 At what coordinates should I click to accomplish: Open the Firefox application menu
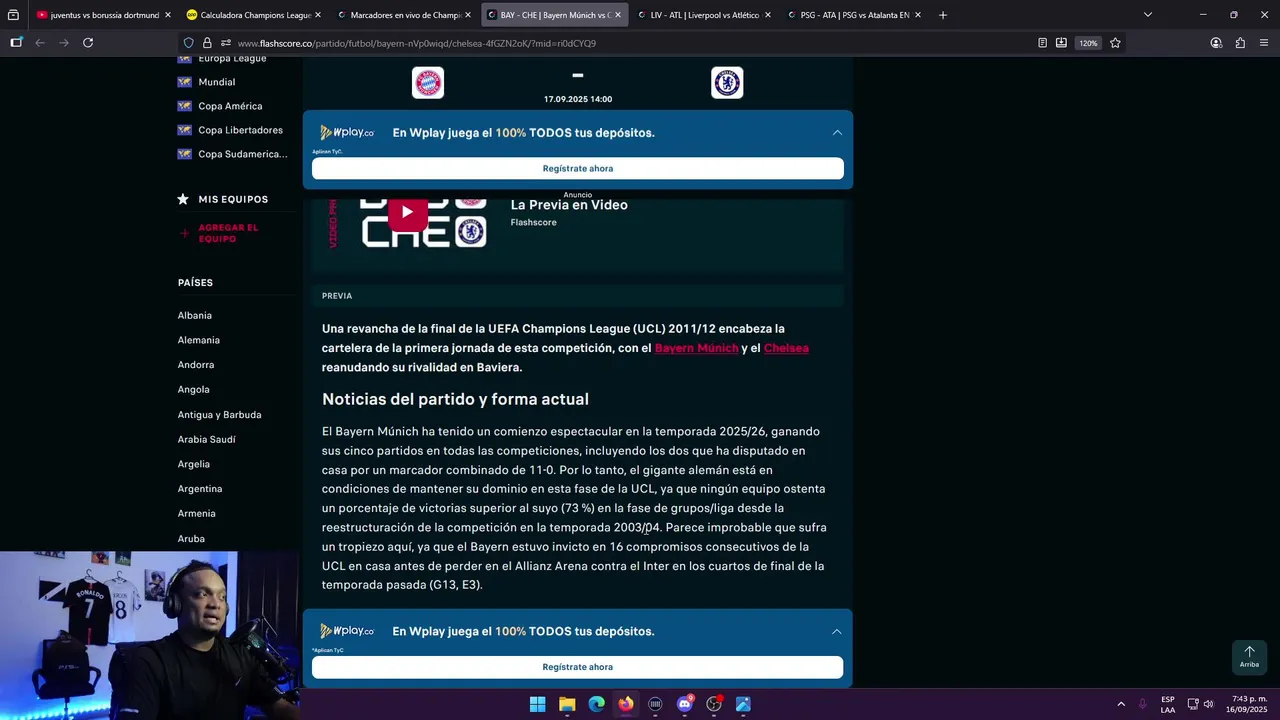[x=1264, y=43]
